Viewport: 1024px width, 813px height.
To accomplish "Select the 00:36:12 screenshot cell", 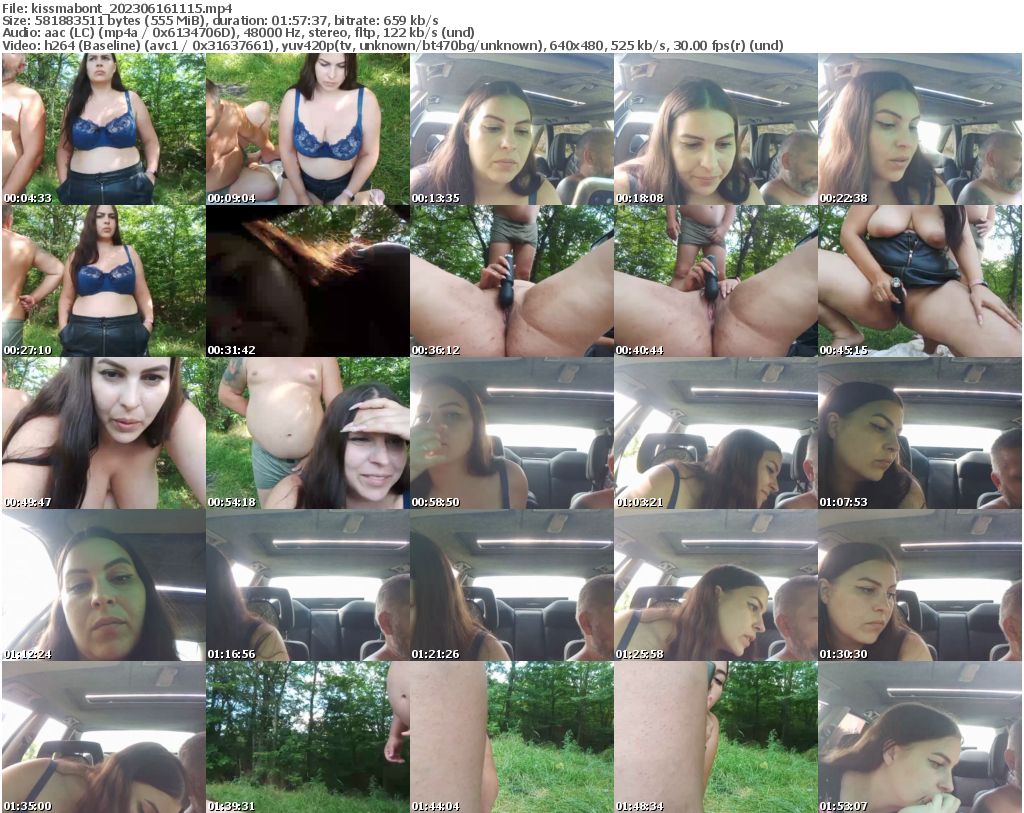I will [510, 281].
